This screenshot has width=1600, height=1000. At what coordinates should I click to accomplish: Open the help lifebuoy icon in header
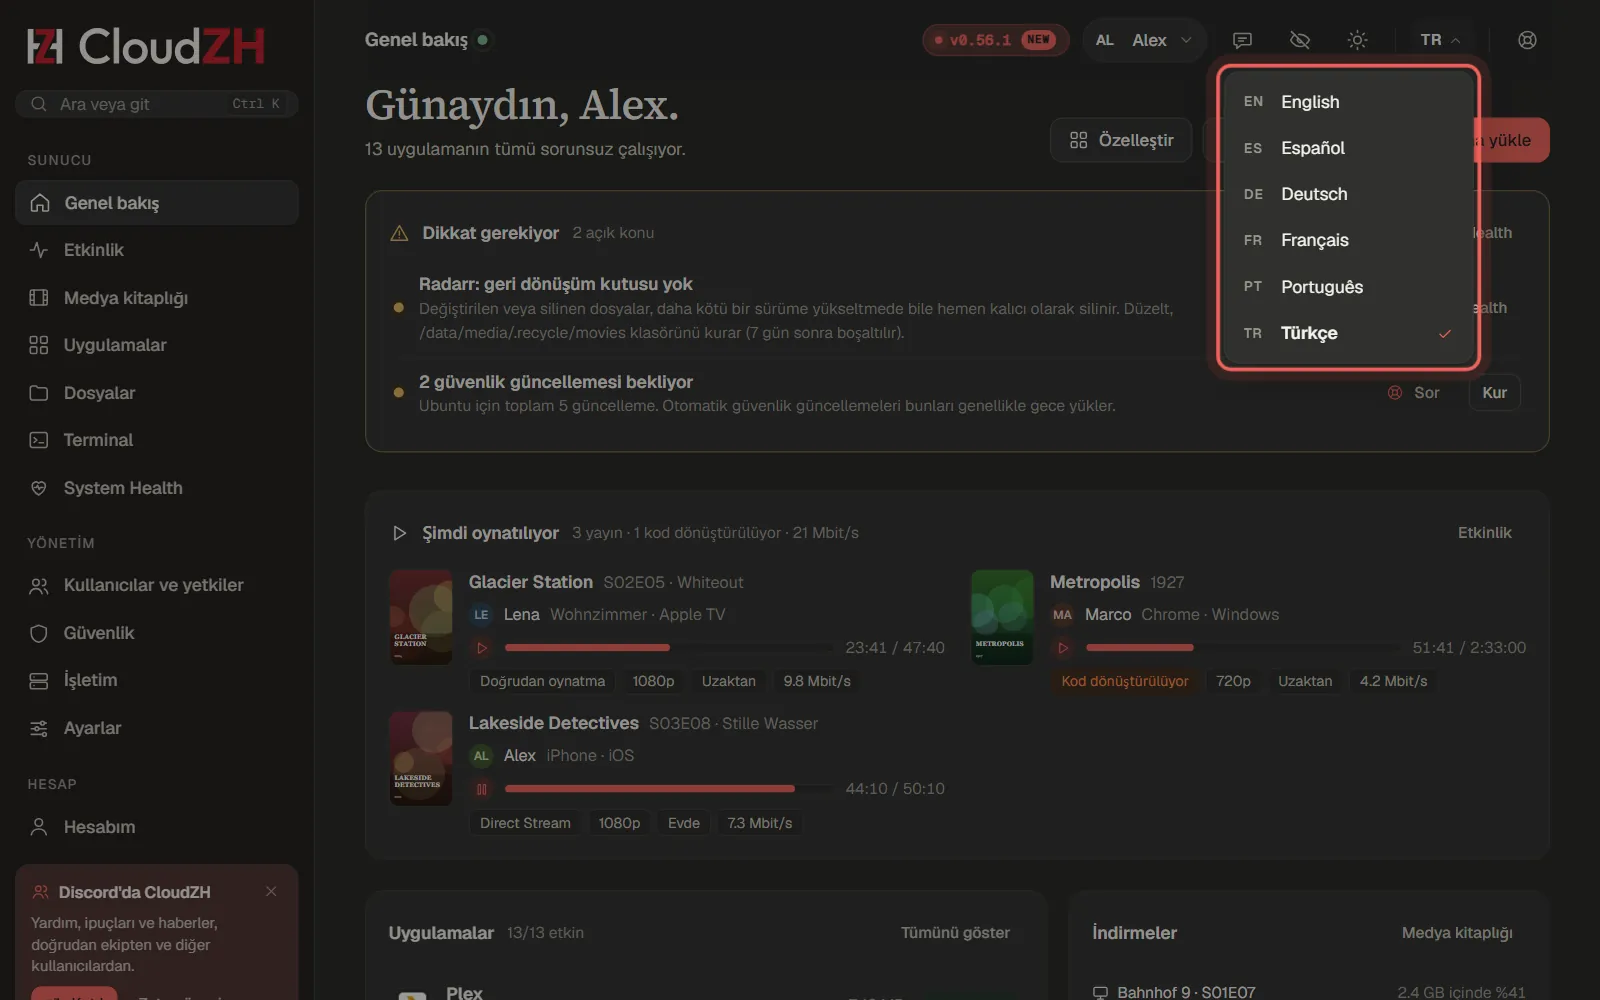click(x=1527, y=40)
